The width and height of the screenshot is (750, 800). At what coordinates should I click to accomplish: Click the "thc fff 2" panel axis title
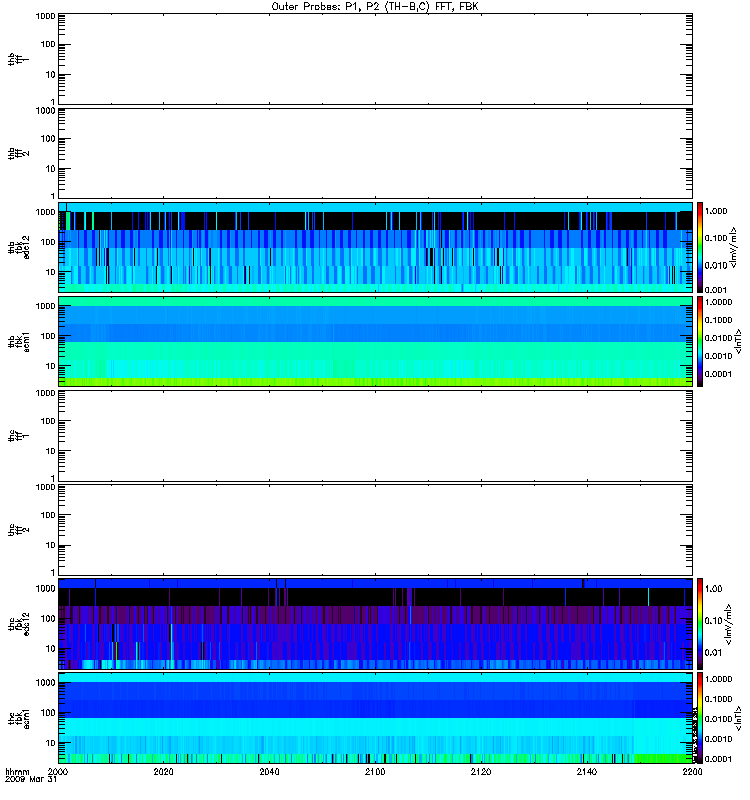point(18,530)
